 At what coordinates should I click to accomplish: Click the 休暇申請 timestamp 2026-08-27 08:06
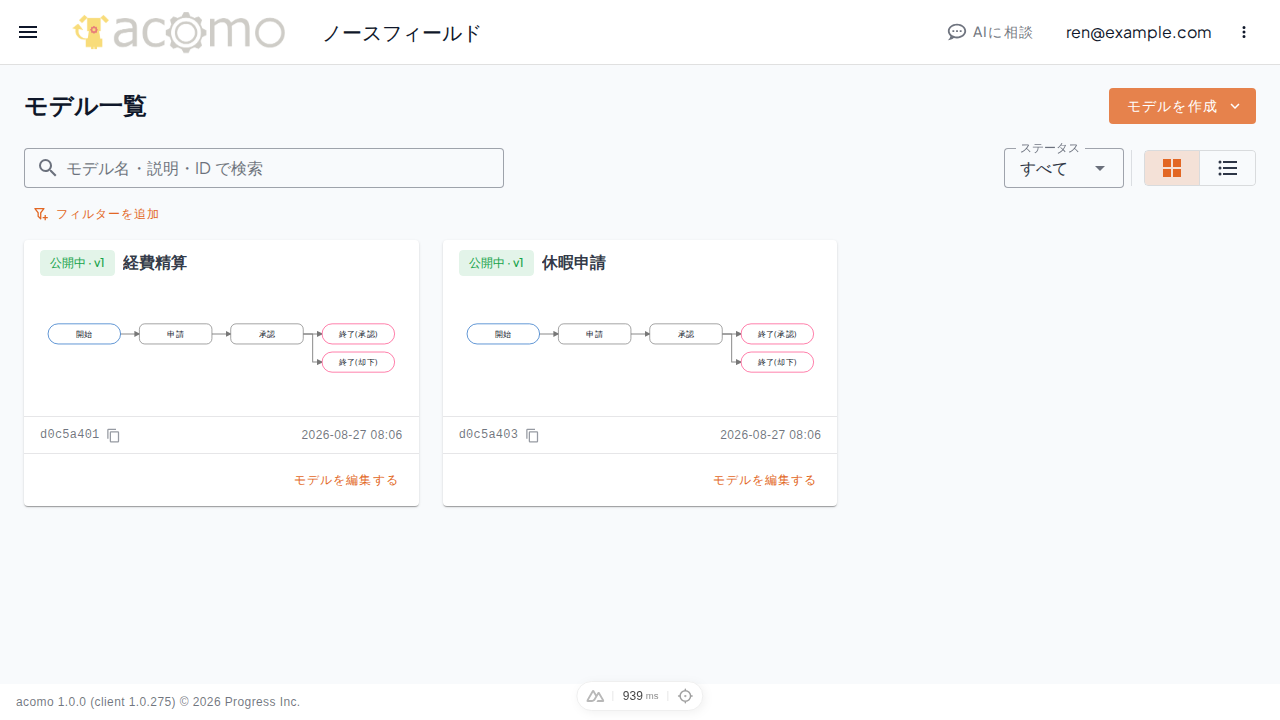771,435
